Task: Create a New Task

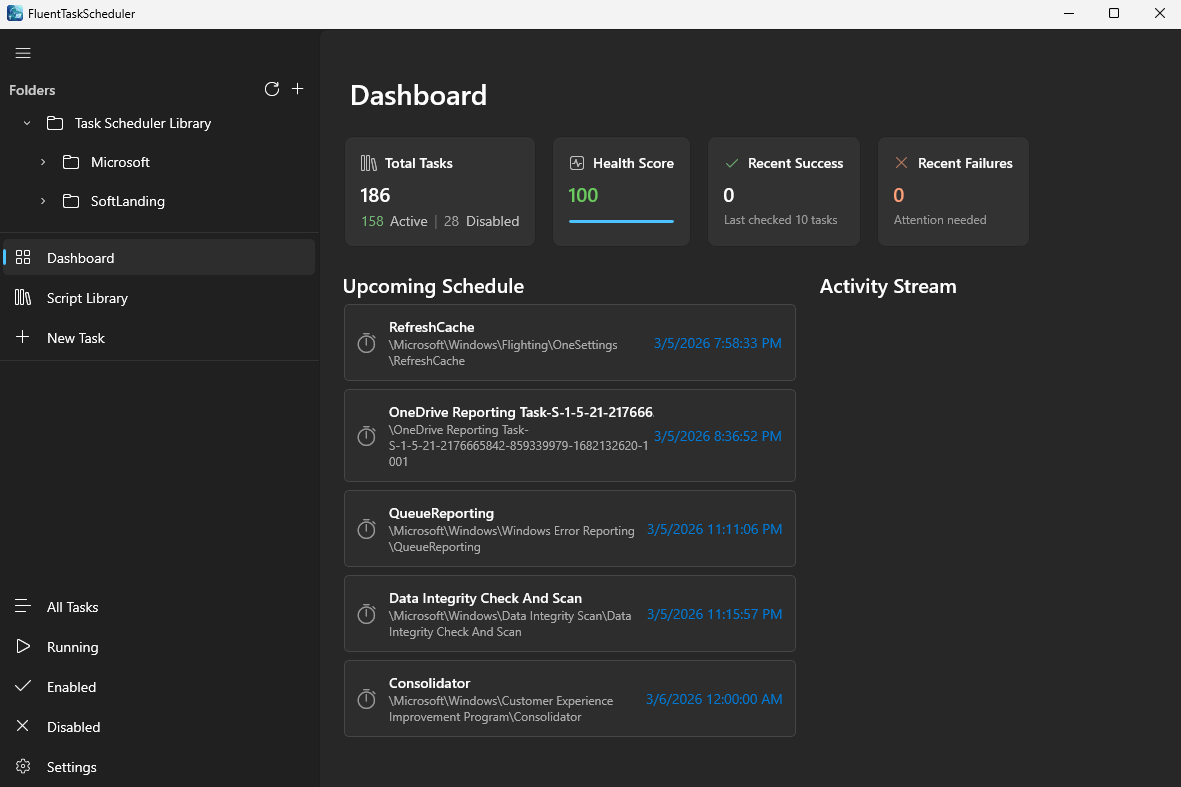Action: tap(74, 338)
